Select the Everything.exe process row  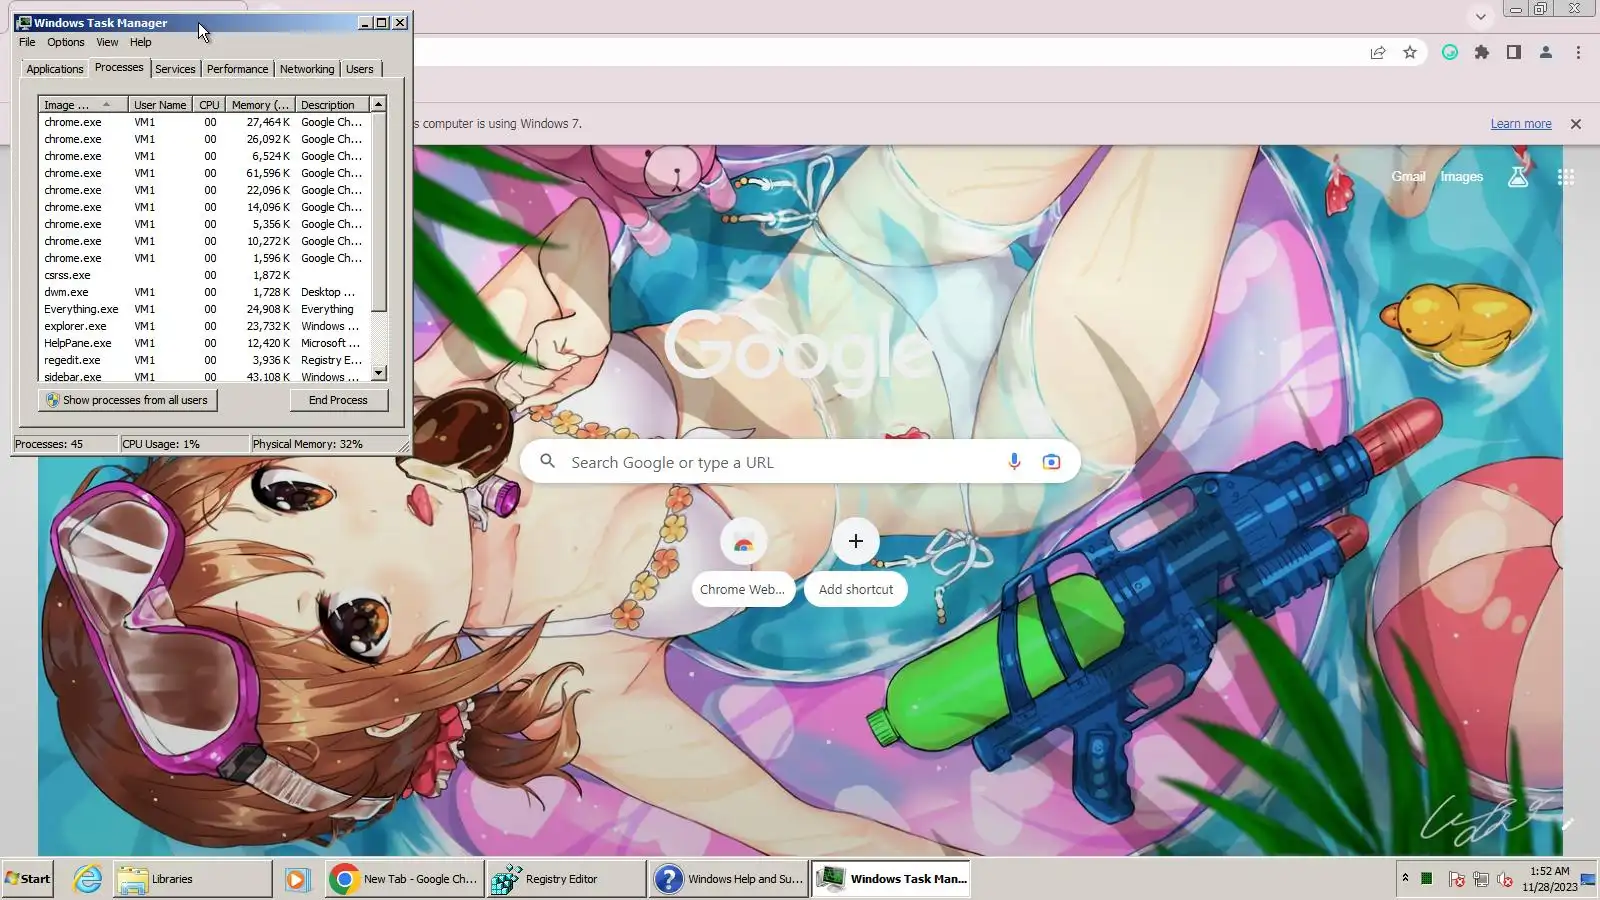(205, 309)
